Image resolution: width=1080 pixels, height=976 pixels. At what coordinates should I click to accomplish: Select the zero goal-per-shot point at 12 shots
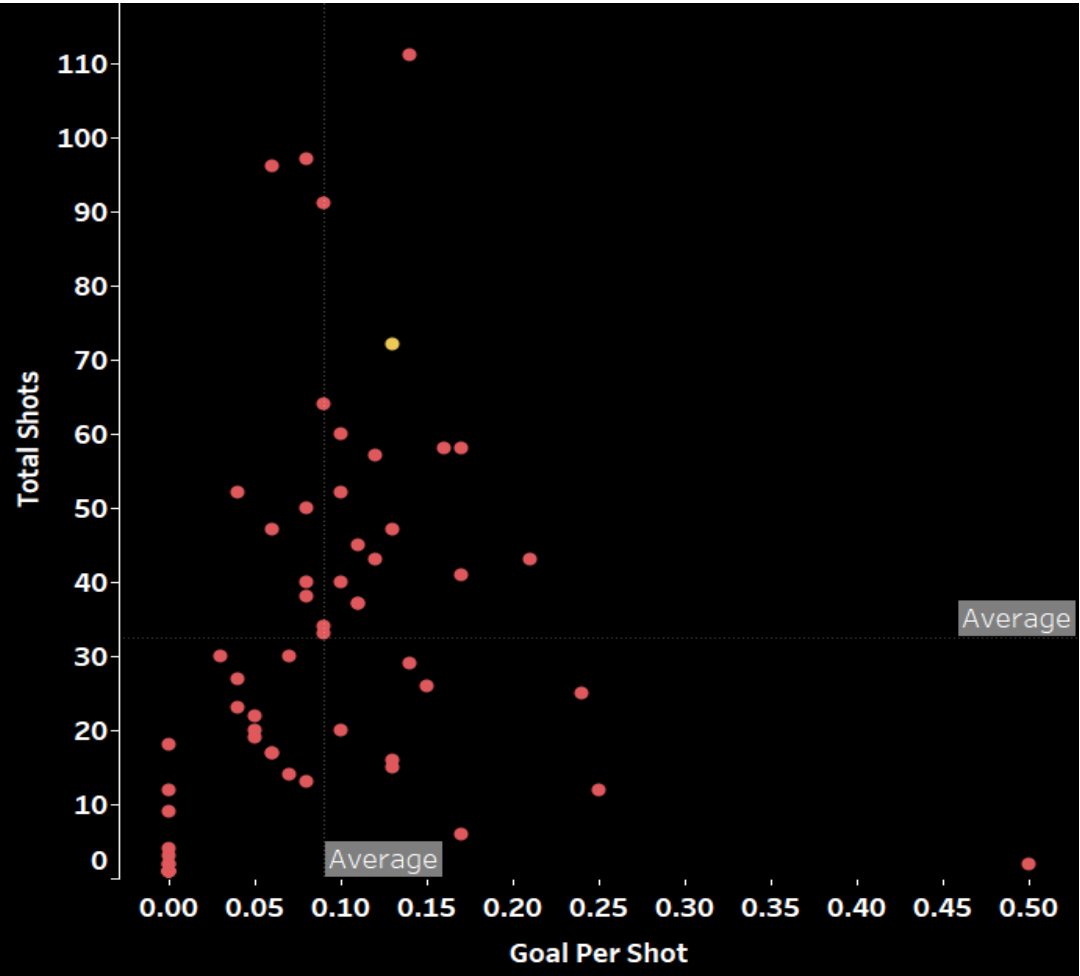(x=168, y=789)
